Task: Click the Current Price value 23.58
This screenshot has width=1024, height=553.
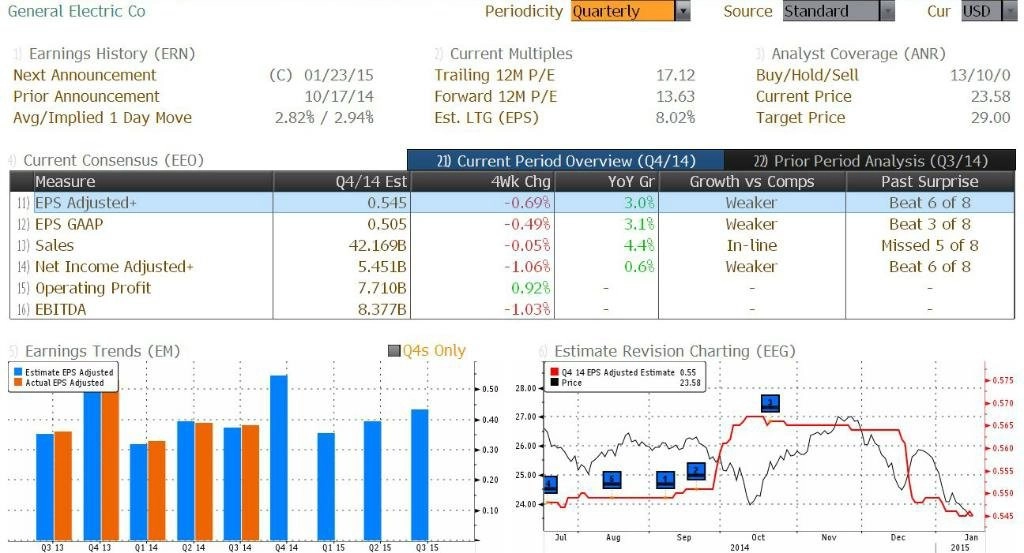Action: (991, 97)
